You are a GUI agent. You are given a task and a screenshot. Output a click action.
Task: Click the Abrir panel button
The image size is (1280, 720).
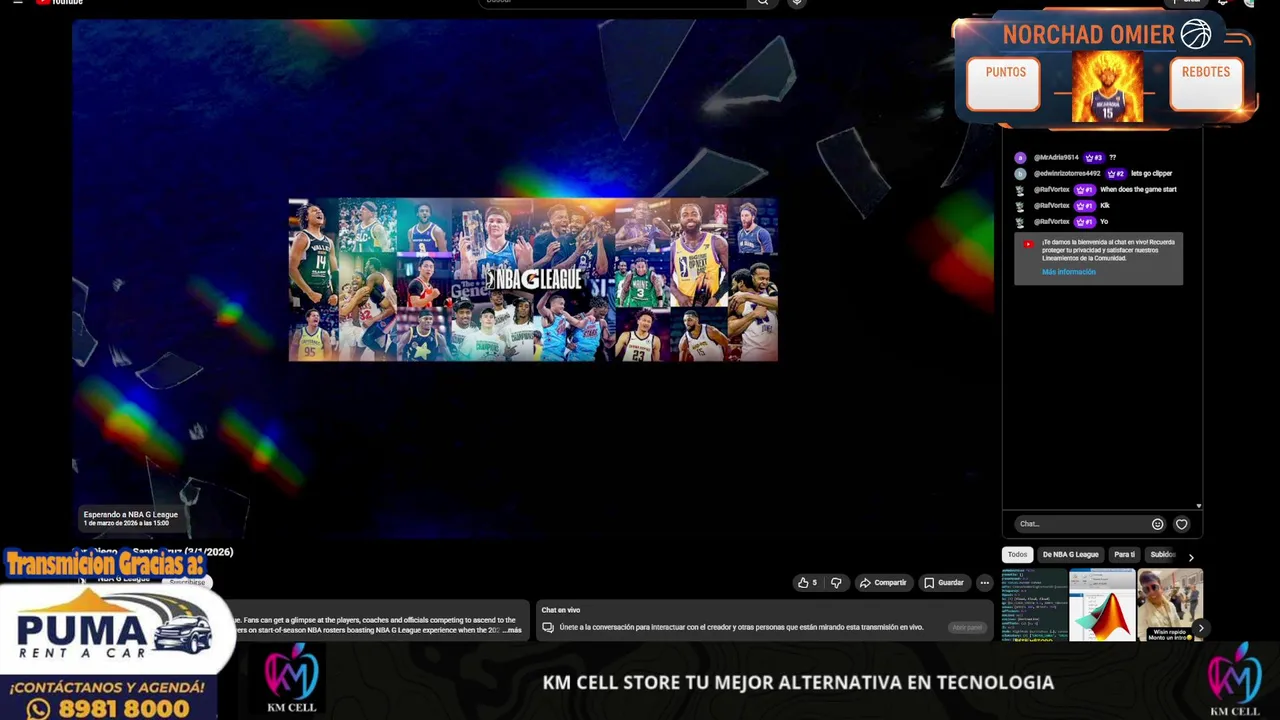pyautogui.click(x=967, y=628)
